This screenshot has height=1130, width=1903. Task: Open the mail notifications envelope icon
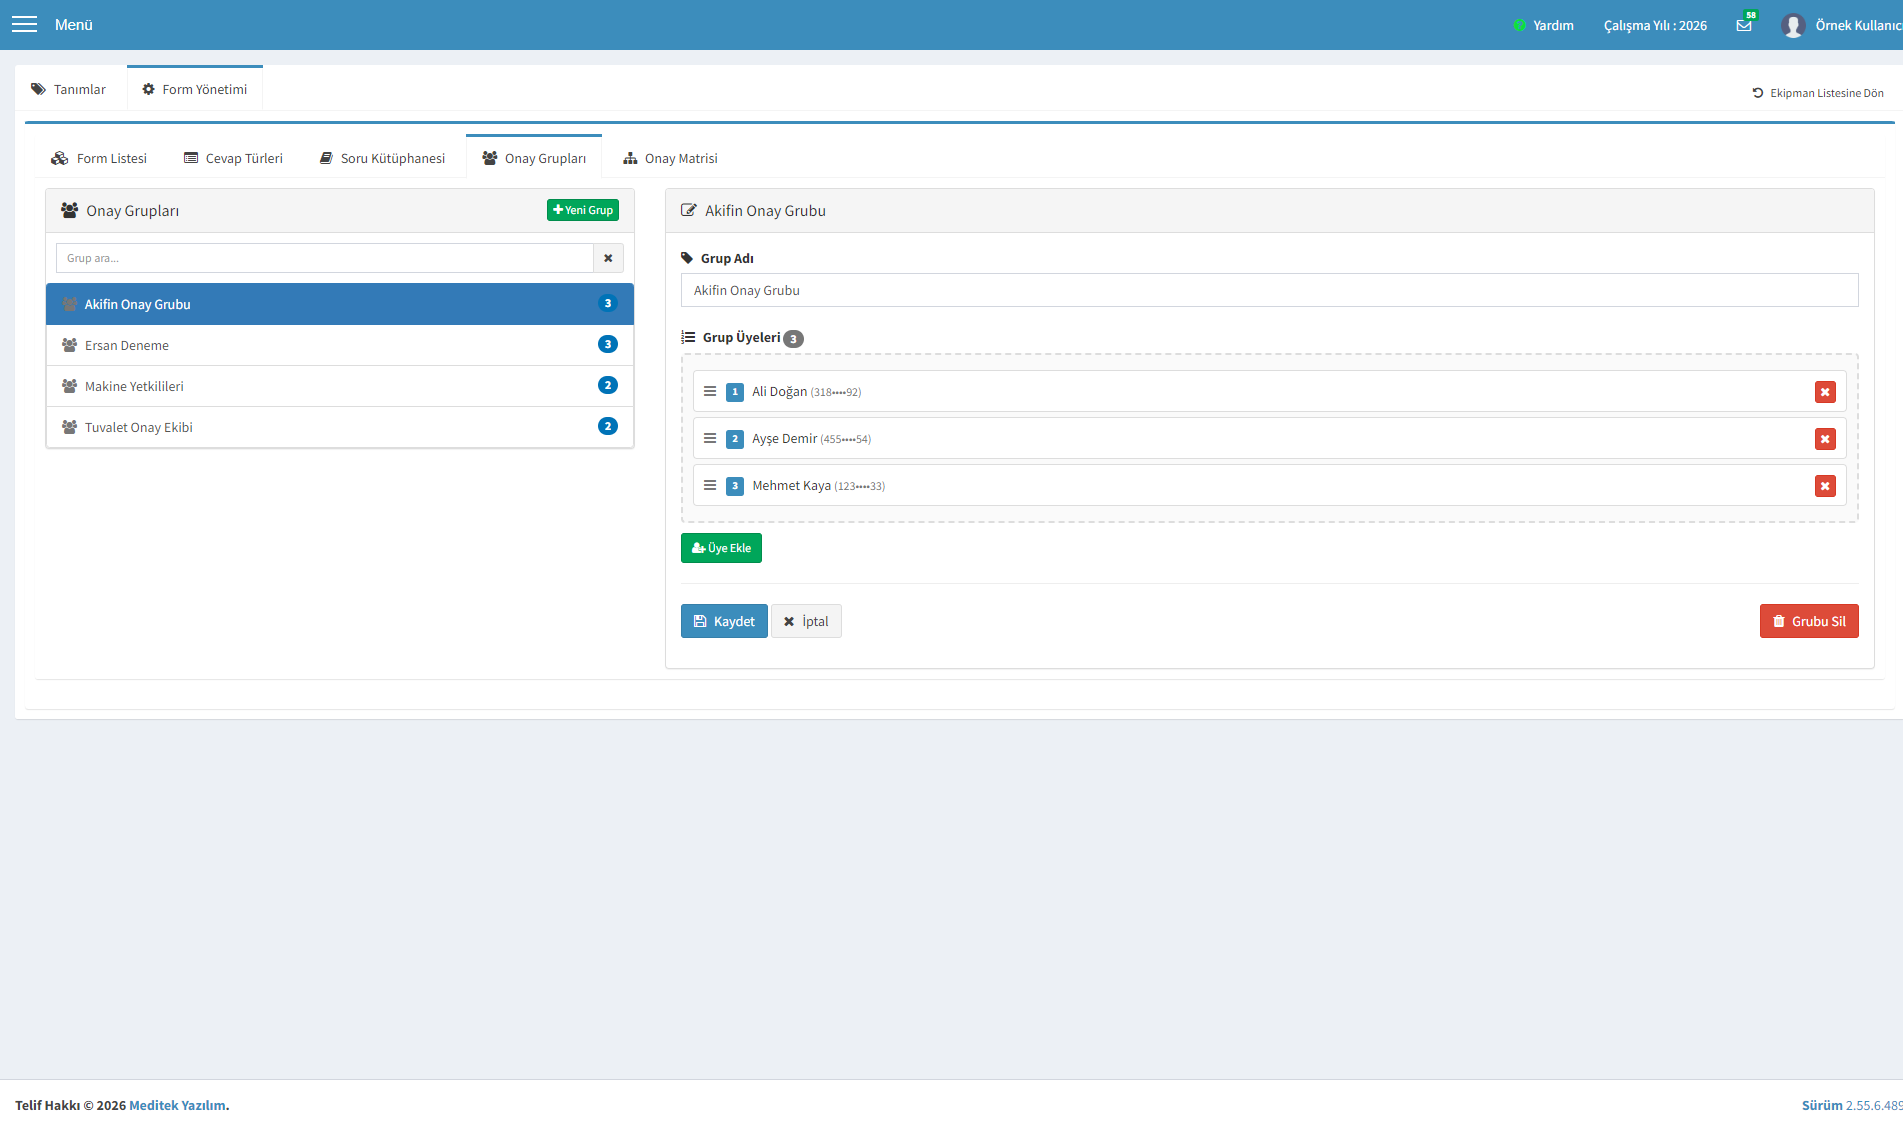(1744, 25)
